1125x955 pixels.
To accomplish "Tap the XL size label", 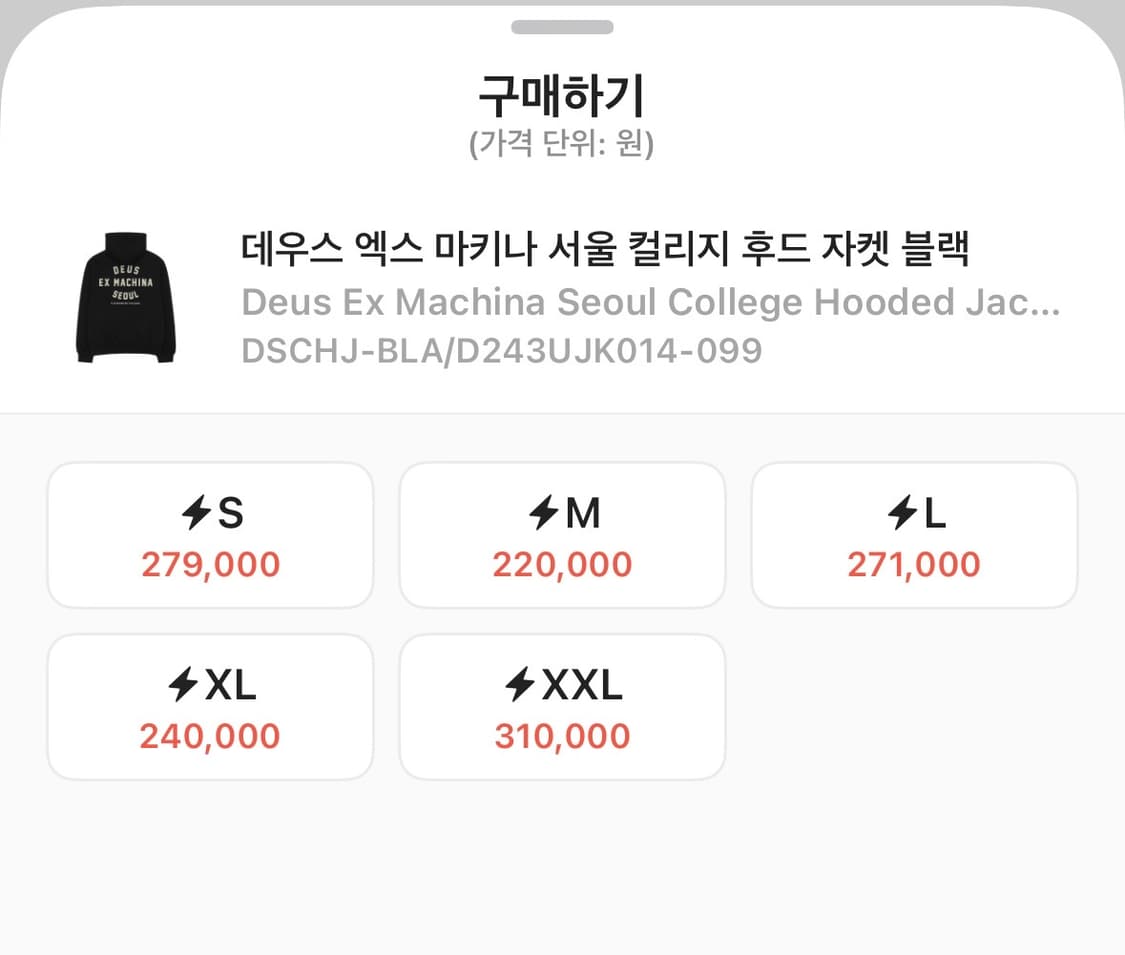I will (231, 686).
